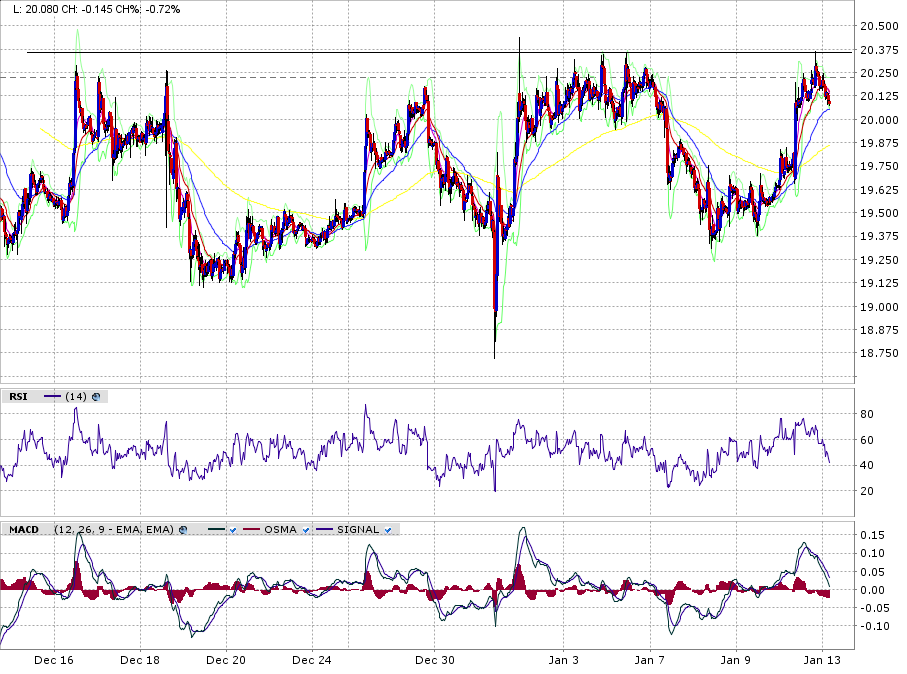Viewport: 907px width, 674px height.
Task: Click the RSI line color swatch
Action: (53, 397)
